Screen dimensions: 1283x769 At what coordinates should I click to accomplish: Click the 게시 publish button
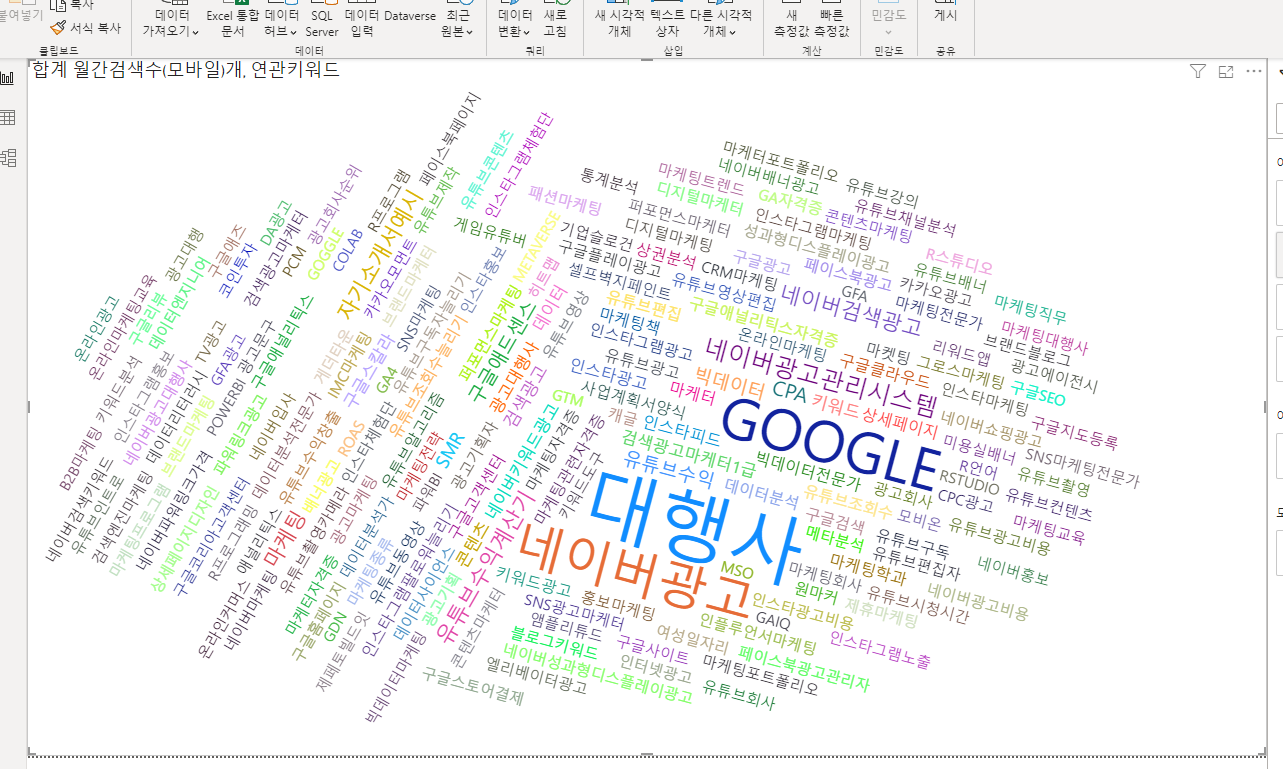(x=945, y=16)
